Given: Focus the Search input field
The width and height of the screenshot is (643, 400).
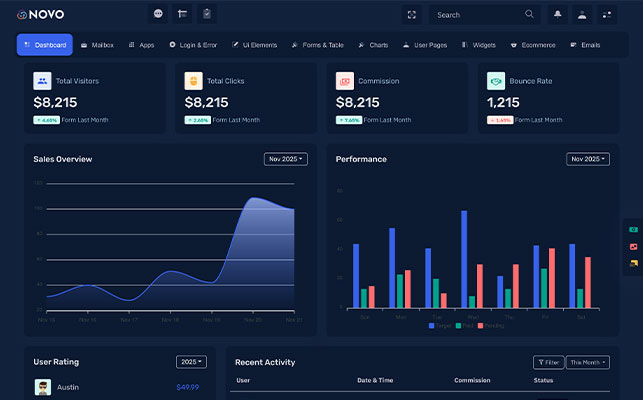Looking at the screenshot, I should 478,15.
